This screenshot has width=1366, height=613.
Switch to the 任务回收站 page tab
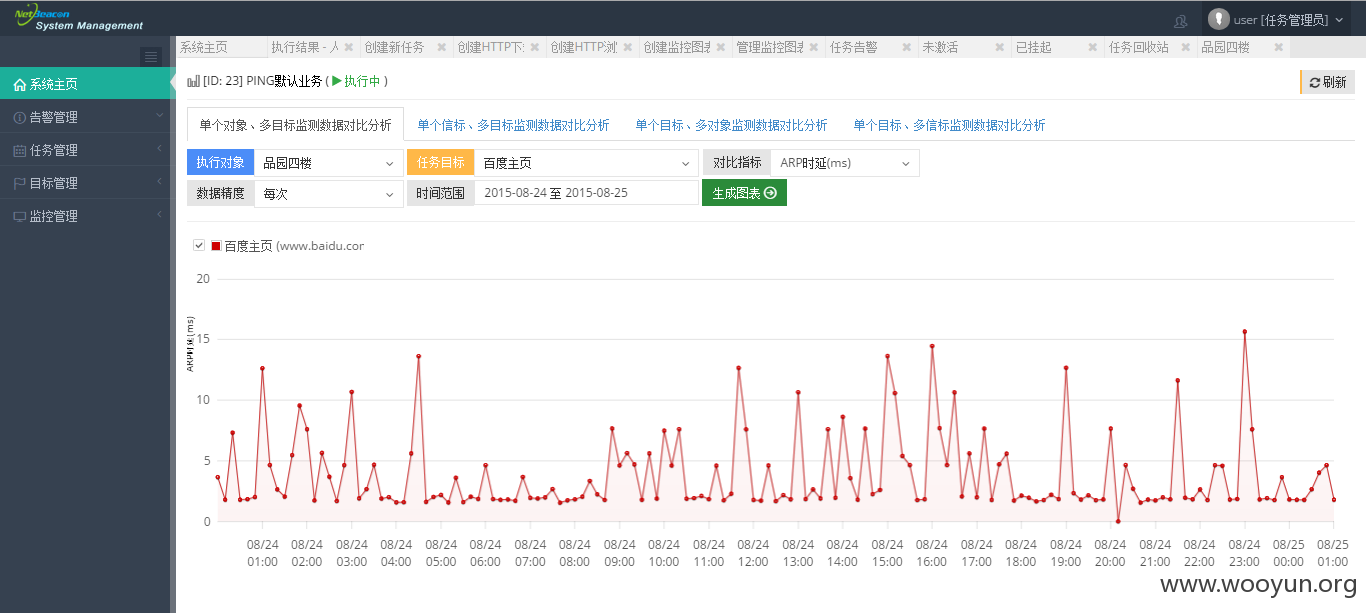pyautogui.click(x=1138, y=47)
